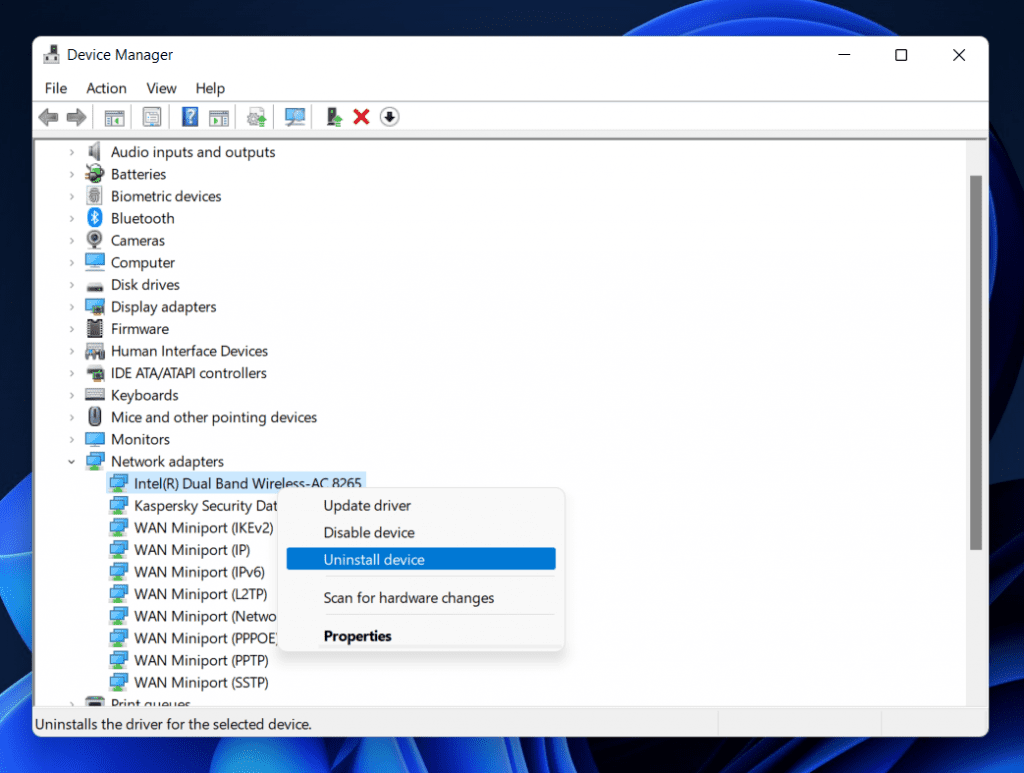Click the Forward navigation arrow
The width and height of the screenshot is (1024, 773).
click(x=76, y=117)
